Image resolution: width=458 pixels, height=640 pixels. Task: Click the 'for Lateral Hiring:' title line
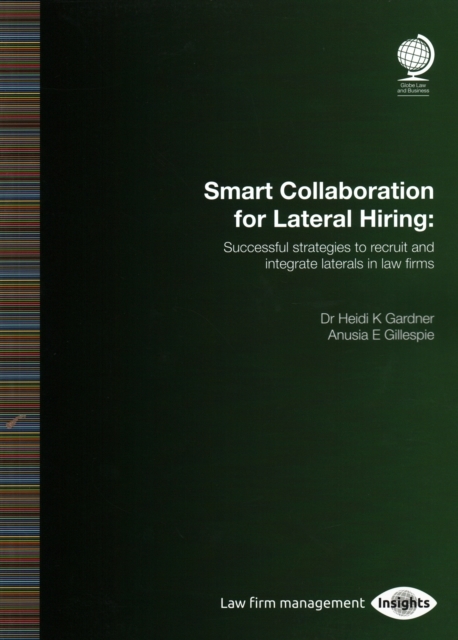[333, 219]
